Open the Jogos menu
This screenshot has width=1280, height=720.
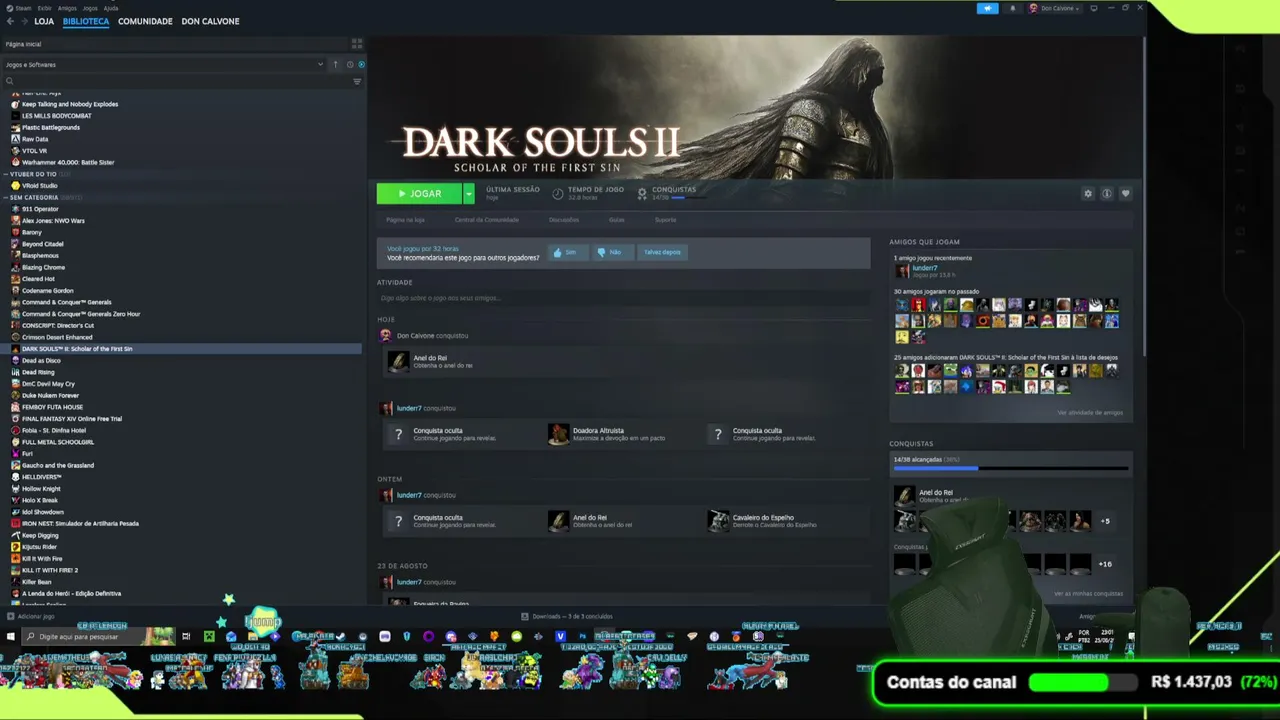pos(90,8)
